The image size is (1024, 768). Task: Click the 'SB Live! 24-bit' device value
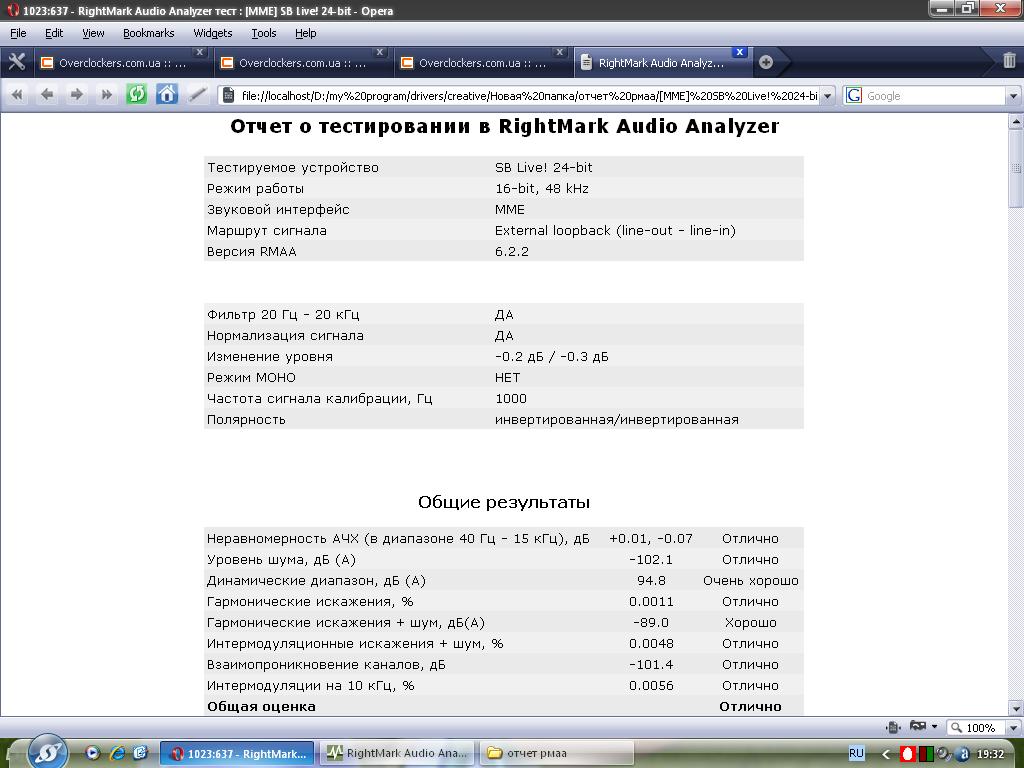pyautogui.click(x=543, y=167)
